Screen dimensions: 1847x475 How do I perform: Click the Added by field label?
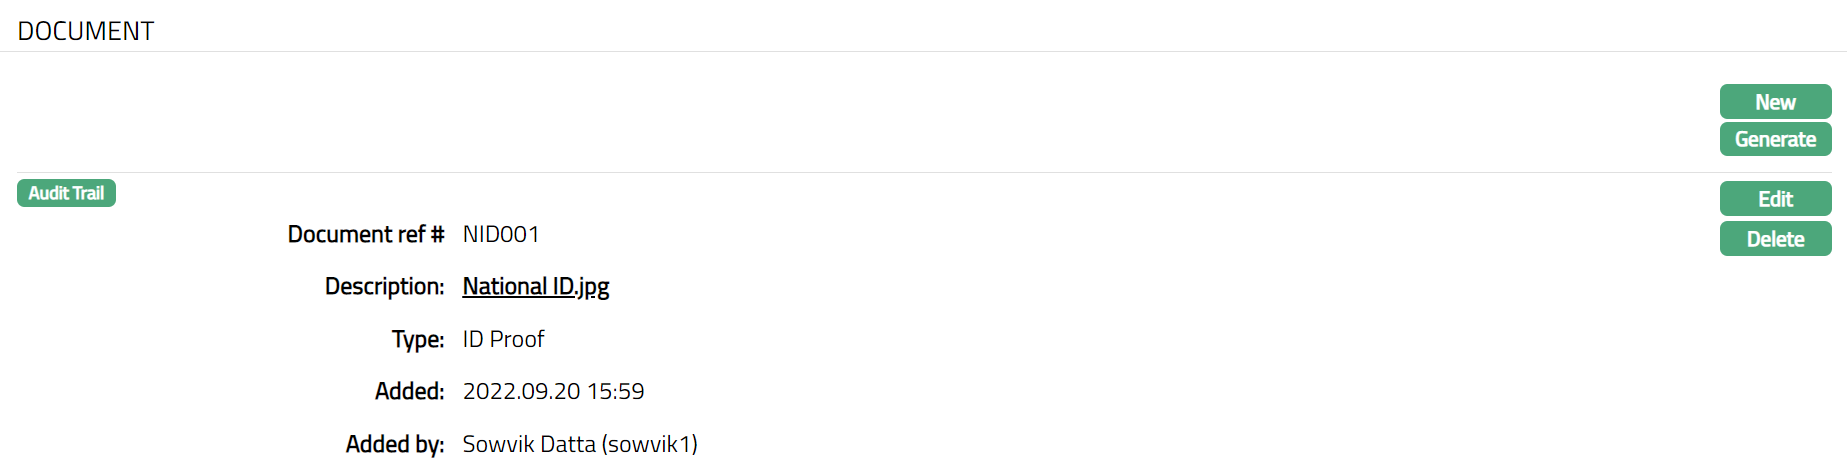(394, 444)
